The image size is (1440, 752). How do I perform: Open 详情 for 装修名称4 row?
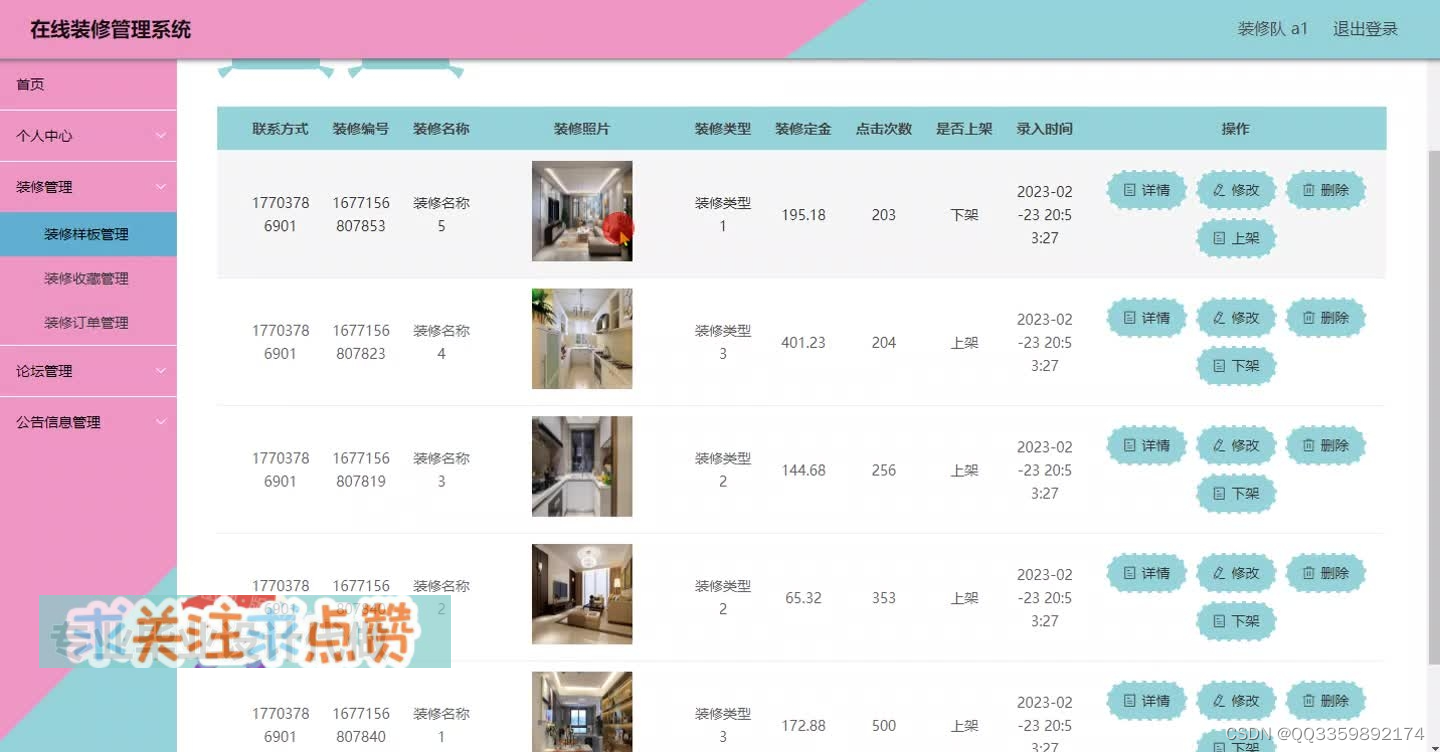pyautogui.click(x=1146, y=318)
